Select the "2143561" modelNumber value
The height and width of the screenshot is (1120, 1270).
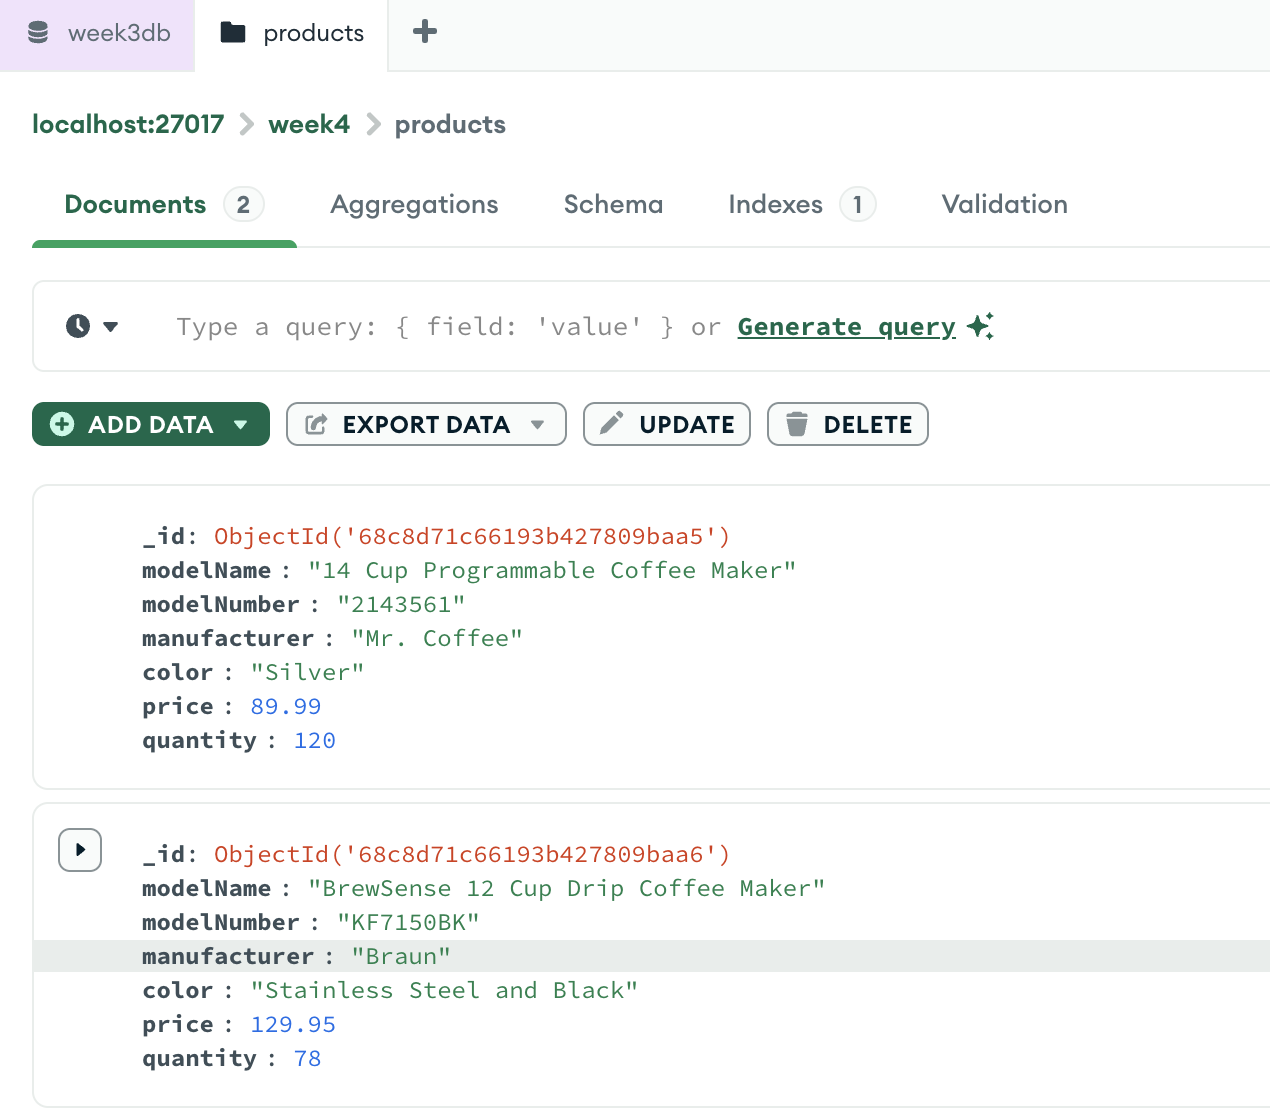pyautogui.click(x=401, y=604)
